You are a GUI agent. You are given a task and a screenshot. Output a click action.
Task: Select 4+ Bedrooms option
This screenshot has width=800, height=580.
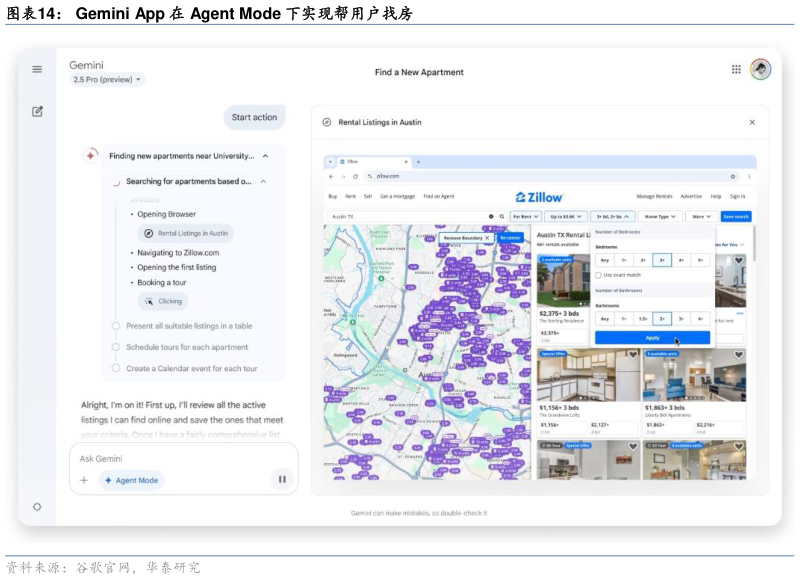pos(681,261)
